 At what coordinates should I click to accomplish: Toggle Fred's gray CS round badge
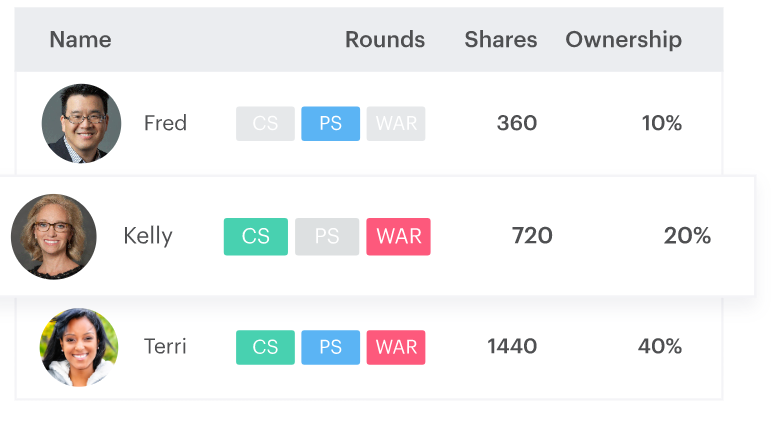(x=265, y=124)
